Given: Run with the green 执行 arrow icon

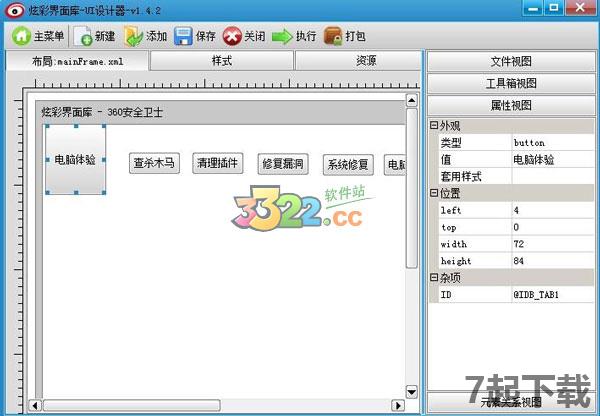Looking at the screenshot, I should point(282,36).
